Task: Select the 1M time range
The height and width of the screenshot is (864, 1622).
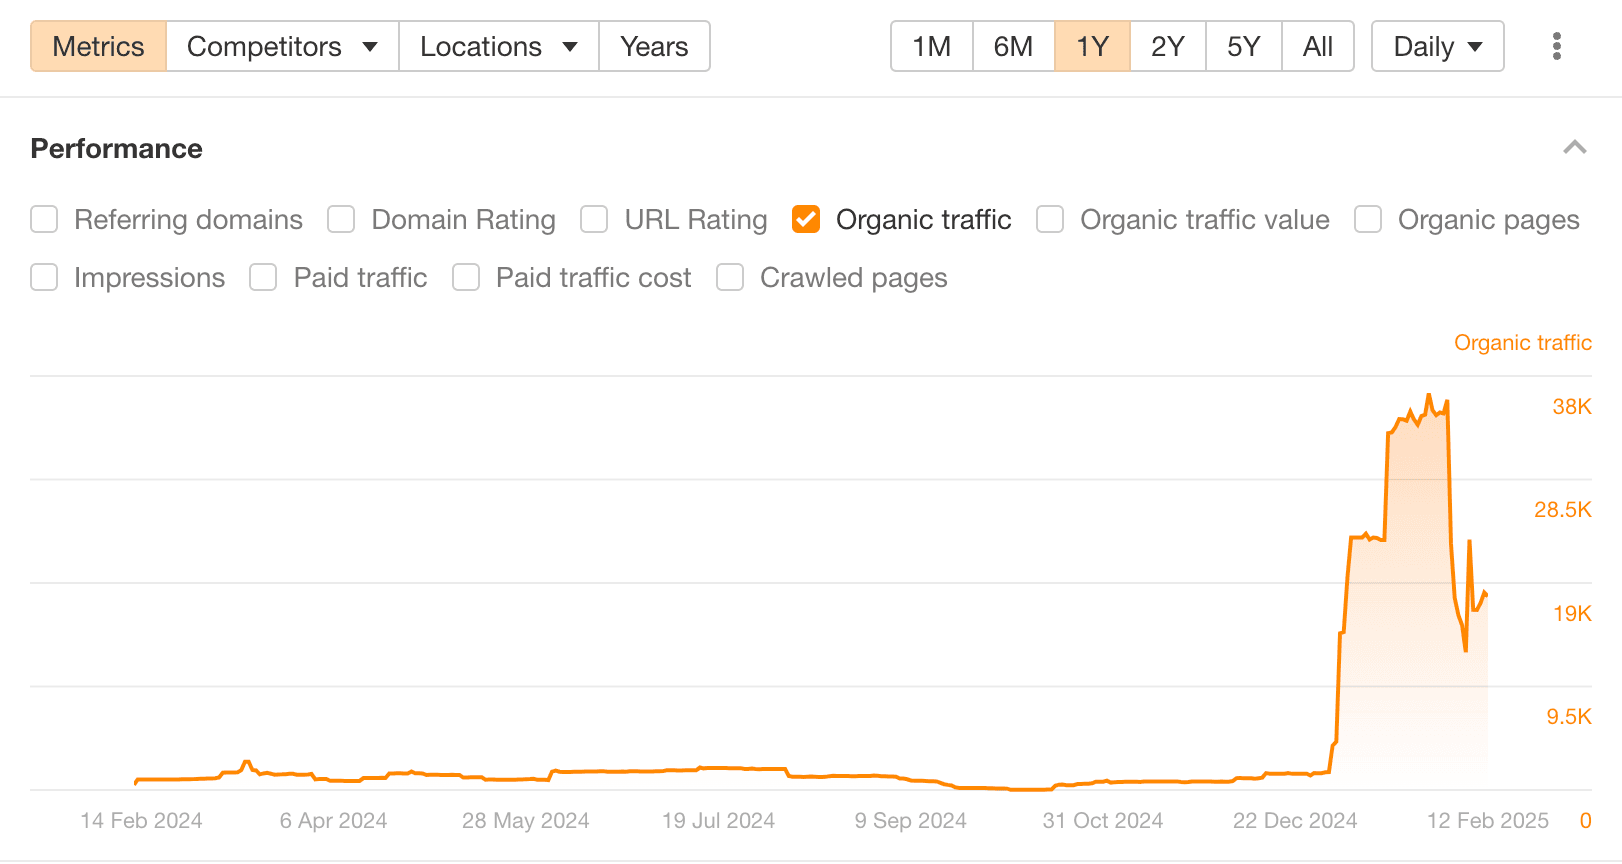Action: click(931, 46)
